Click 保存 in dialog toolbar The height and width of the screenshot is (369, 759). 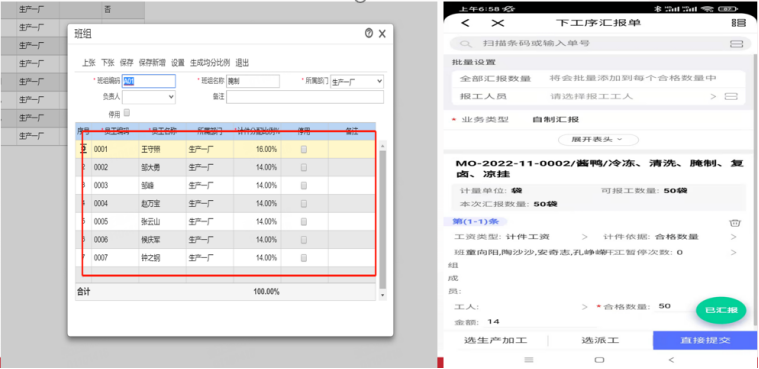pos(126,63)
